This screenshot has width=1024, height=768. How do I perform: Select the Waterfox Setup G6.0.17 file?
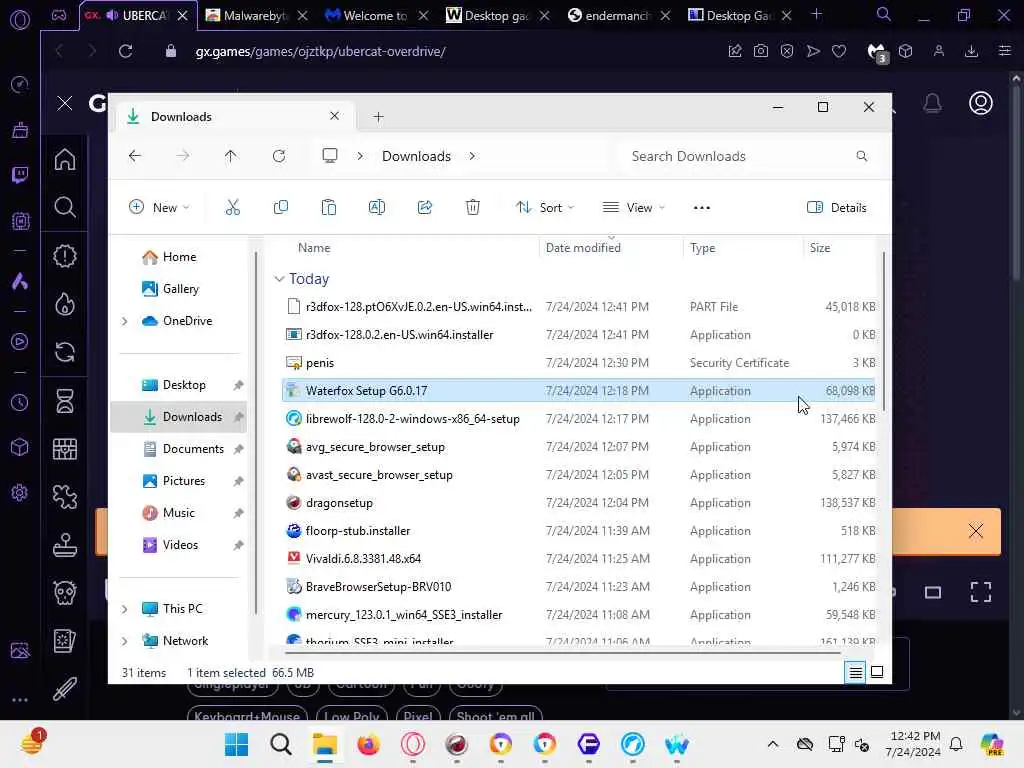pos(578,391)
